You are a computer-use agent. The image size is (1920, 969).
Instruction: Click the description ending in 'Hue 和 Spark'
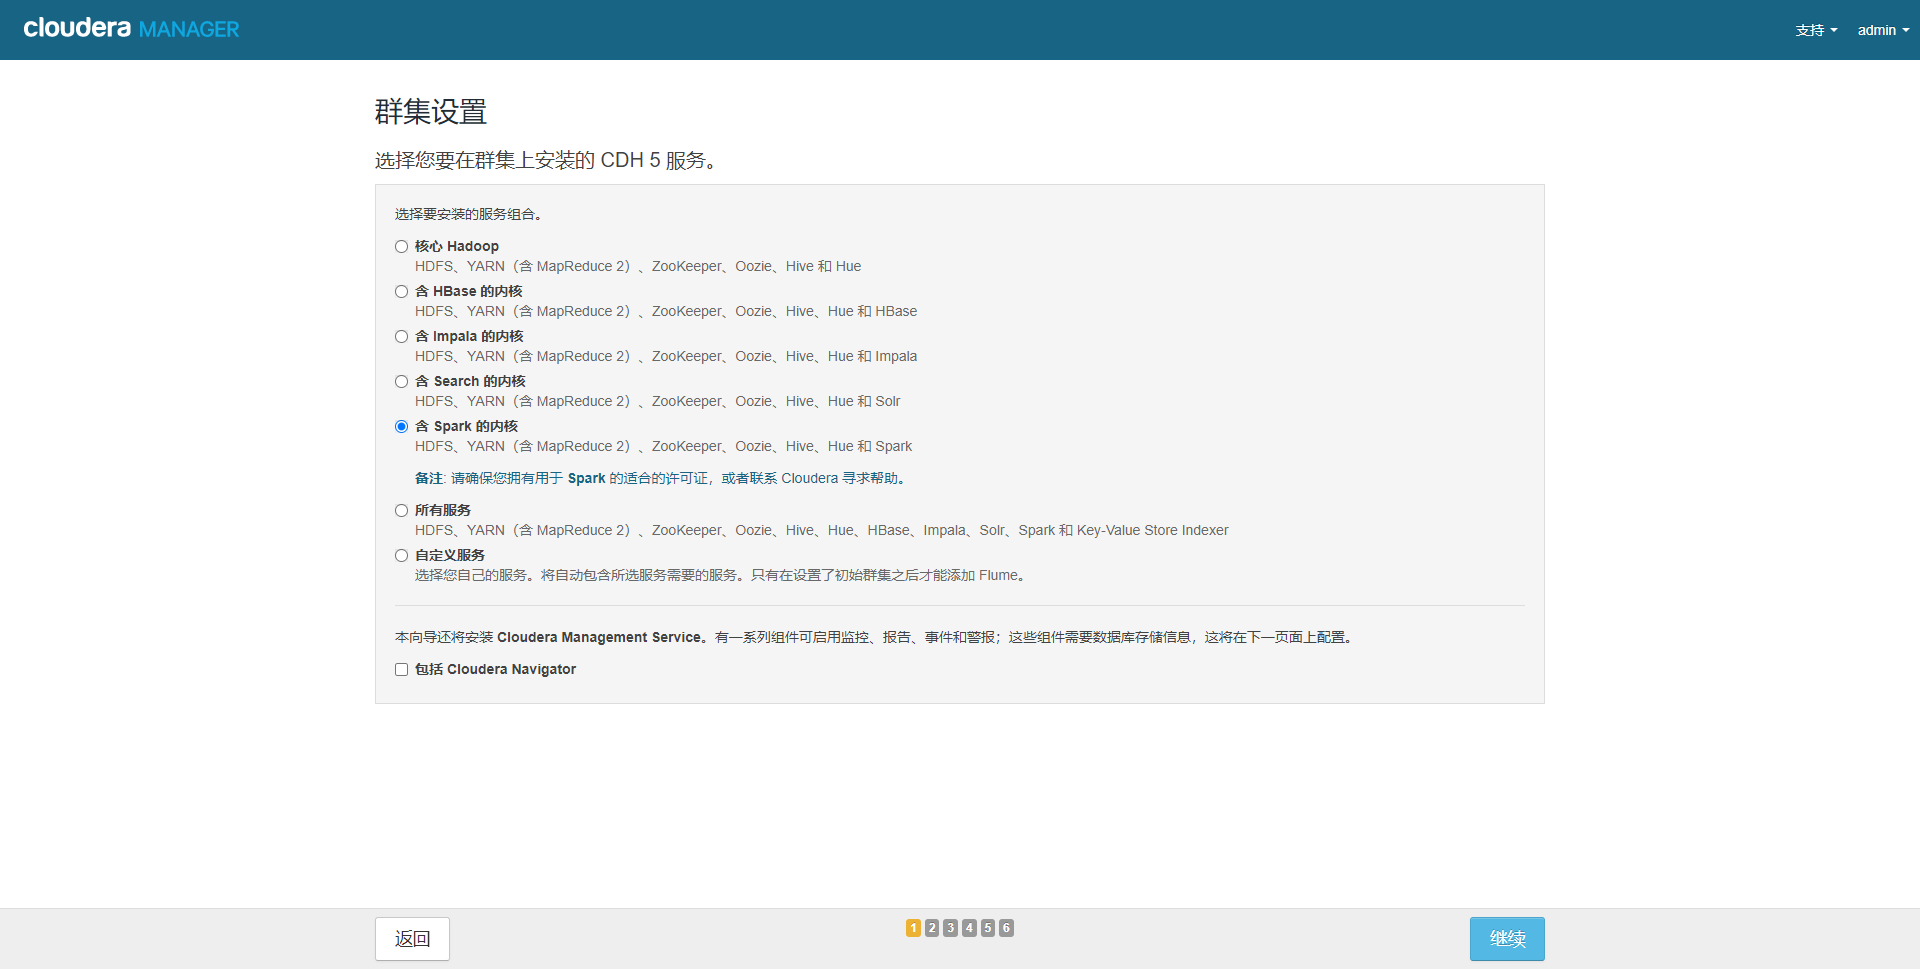pyautogui.click(x=664, y=446)
